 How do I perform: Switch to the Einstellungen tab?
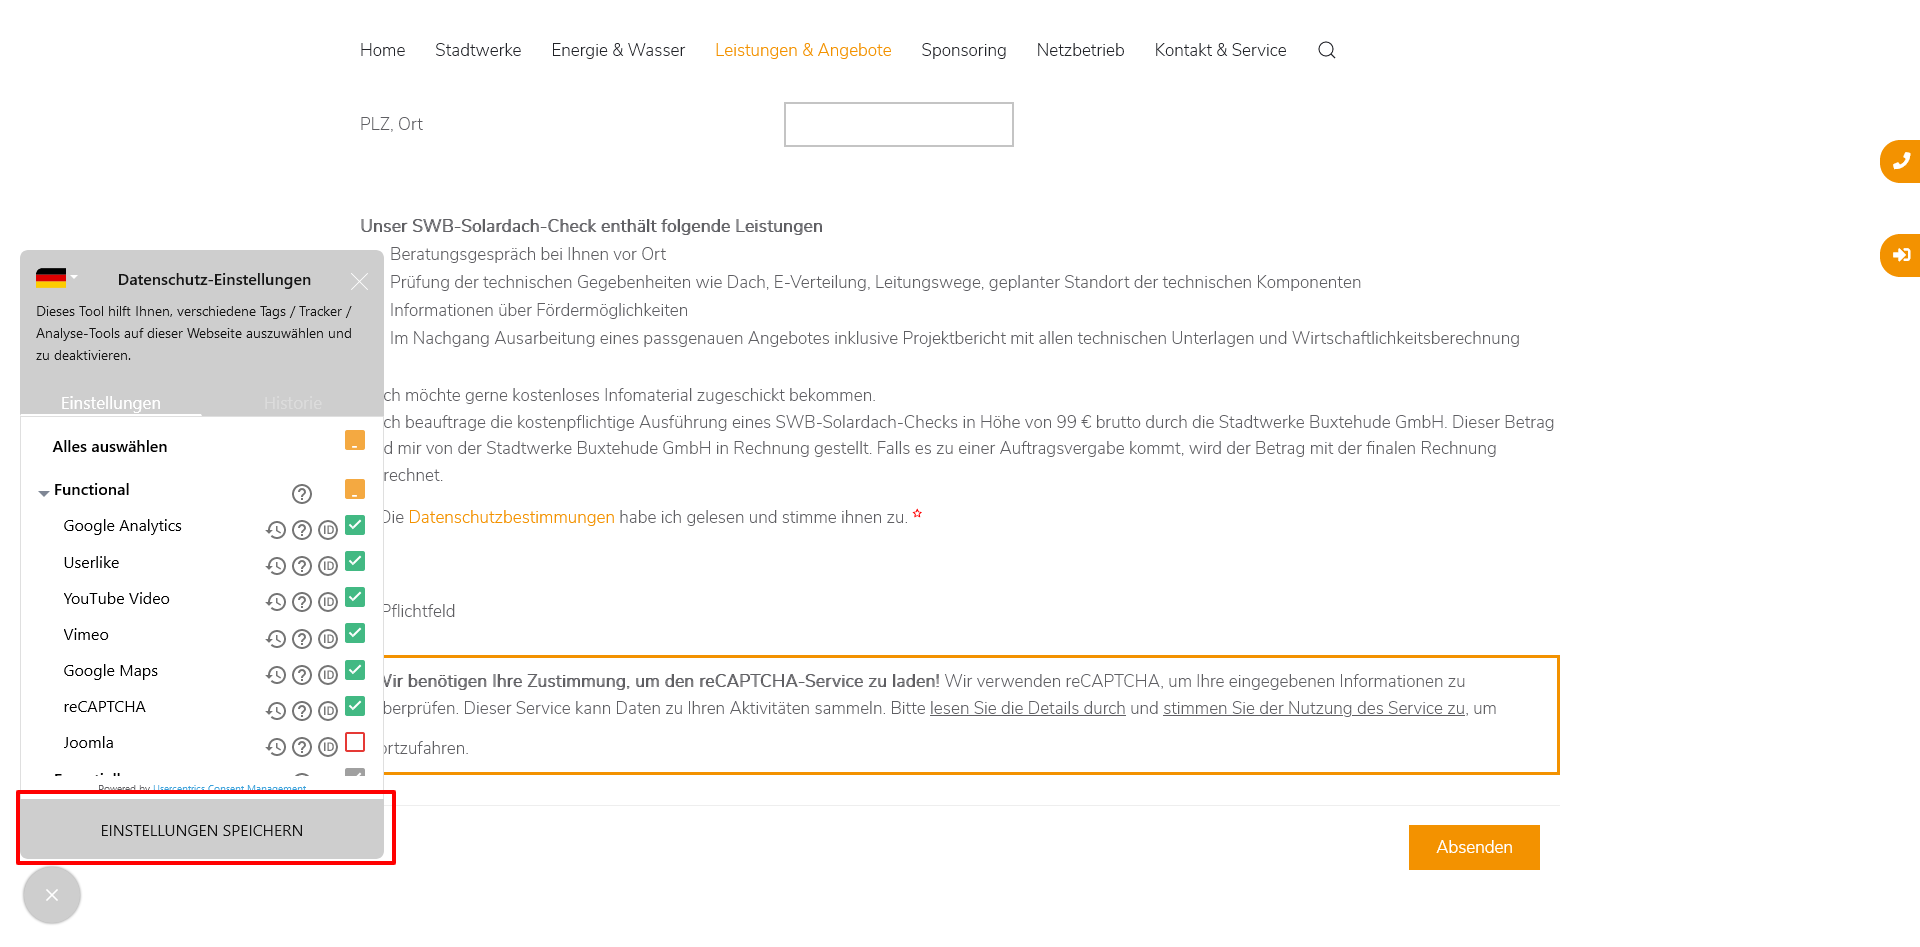click(x=111, y=402)
